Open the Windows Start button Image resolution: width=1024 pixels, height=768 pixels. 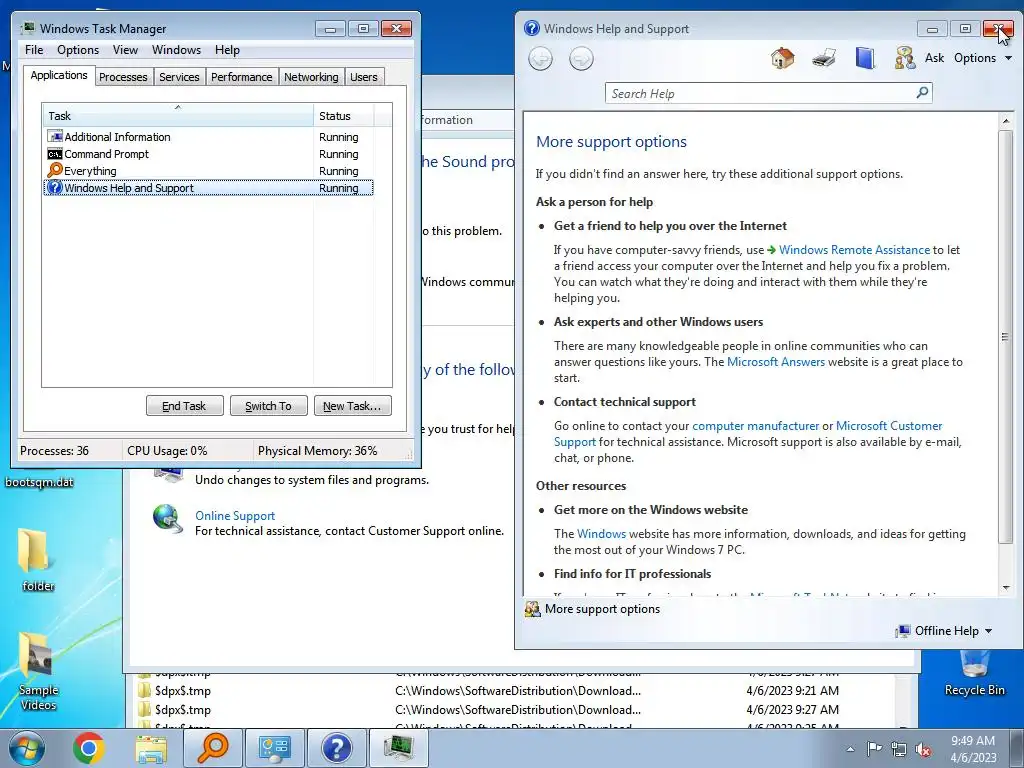pos(26,748)
